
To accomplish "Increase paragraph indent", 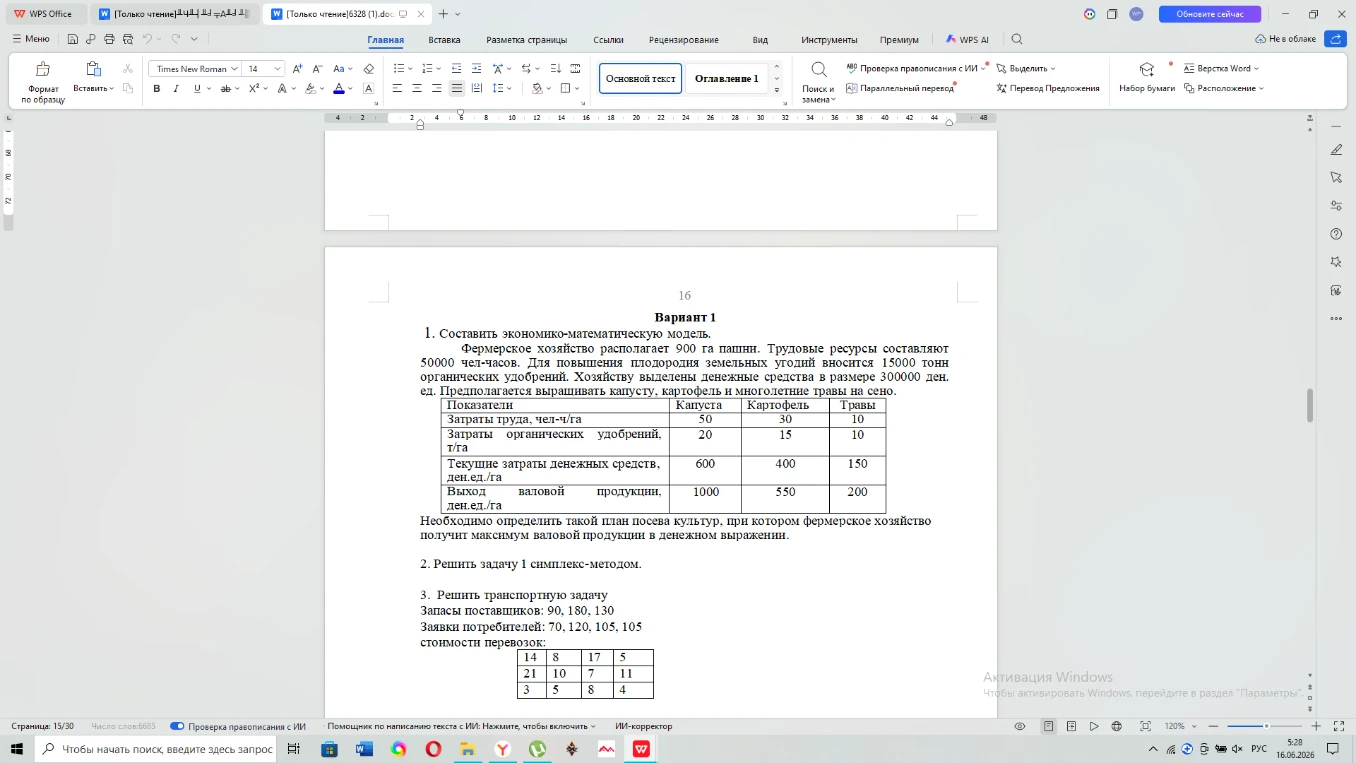I will [x=477, y=69].
